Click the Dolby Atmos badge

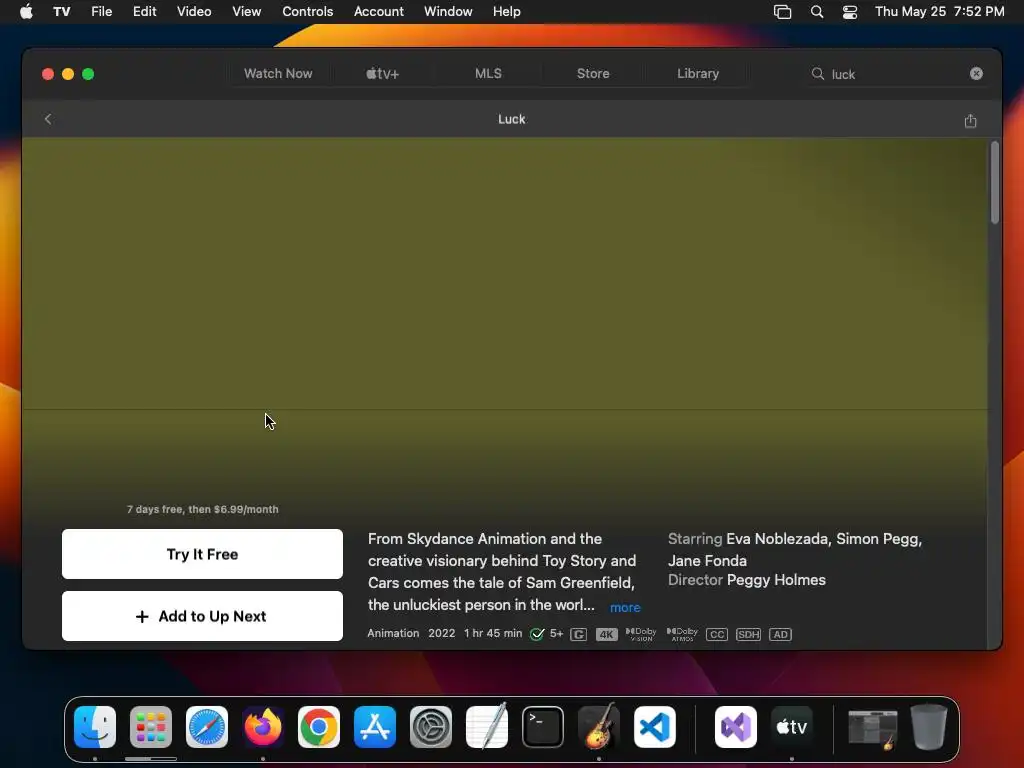click(682, 634)
